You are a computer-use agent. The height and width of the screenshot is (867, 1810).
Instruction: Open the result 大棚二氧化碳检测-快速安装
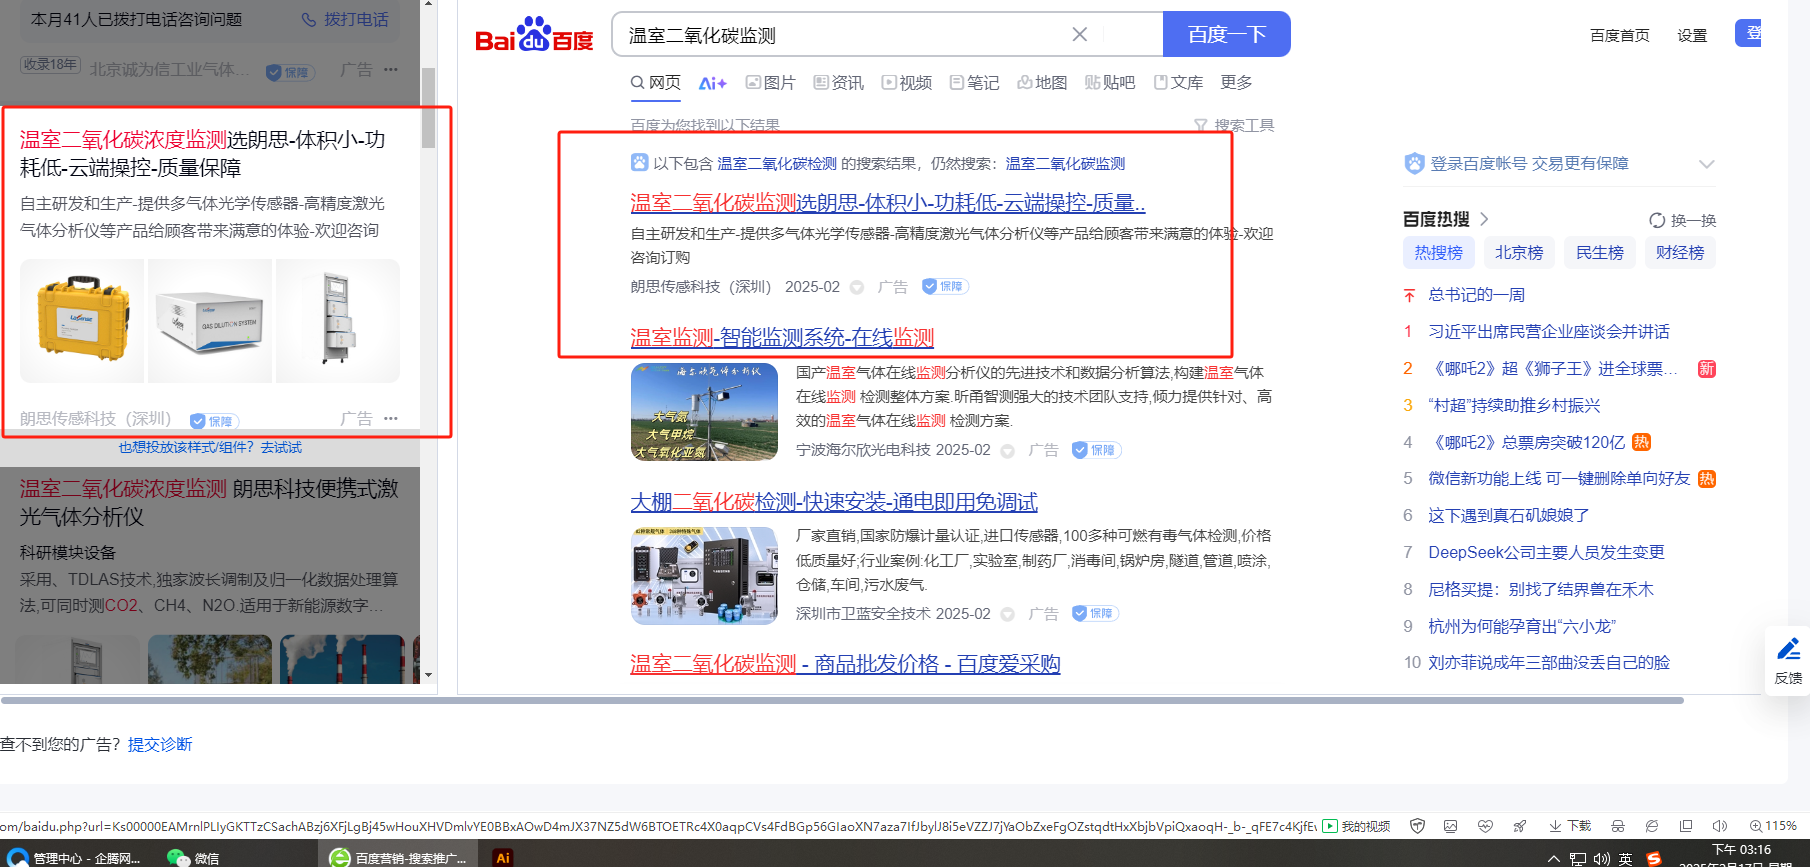point(834,502)
